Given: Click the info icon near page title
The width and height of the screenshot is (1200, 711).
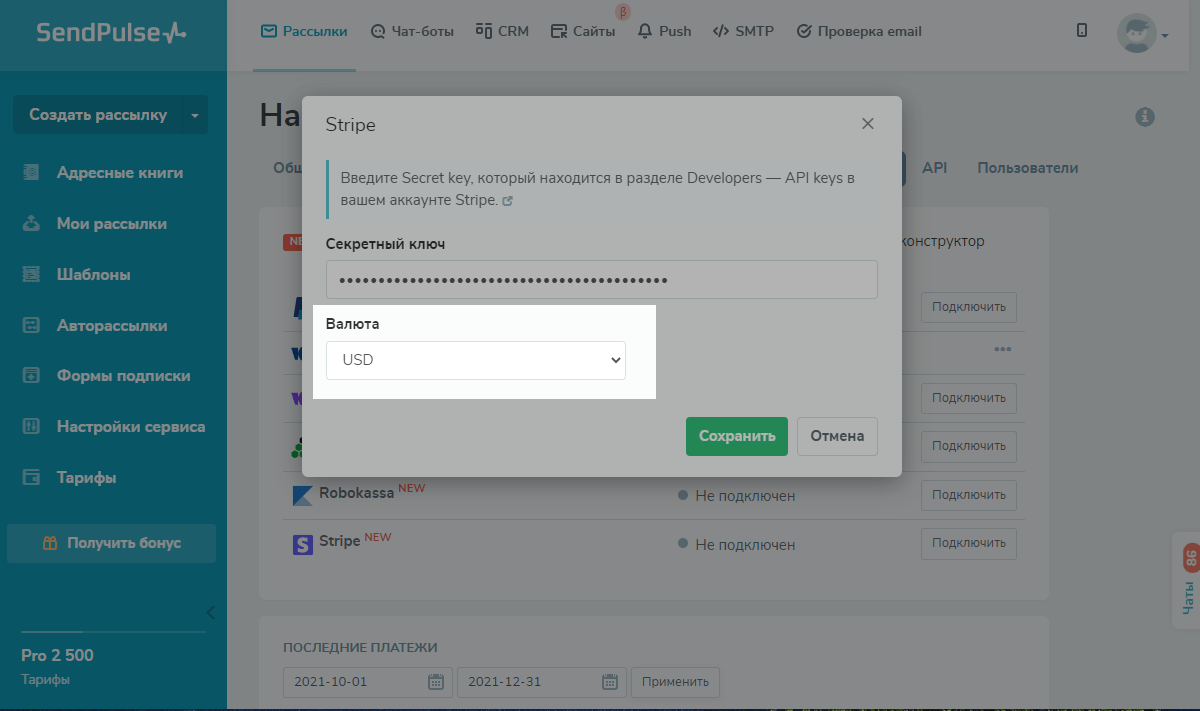Looking at the screenshot, I should 1145,117.
